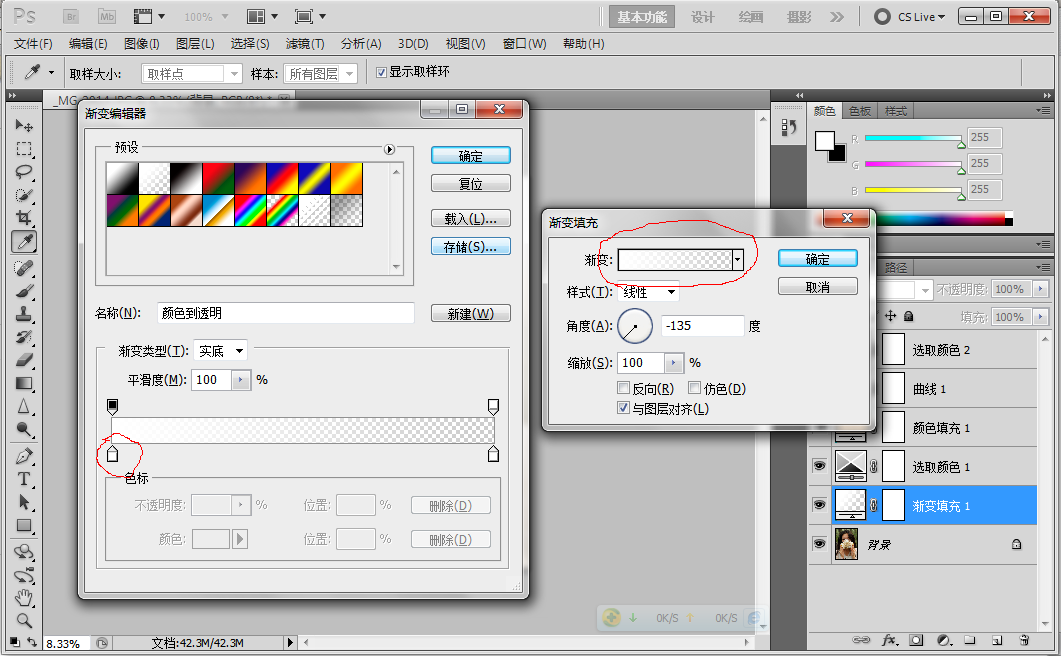Select the Eraser tool
Viewport: 1061px width, 656px height.
coord(24,359)
